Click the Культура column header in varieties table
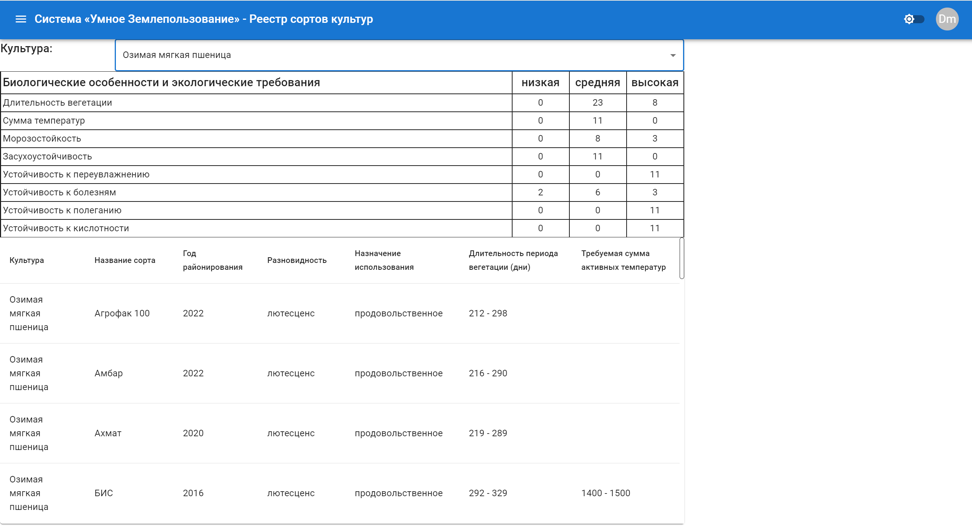Image resolution: width=972 pixels, height=531 pixels. coord(27,260)
